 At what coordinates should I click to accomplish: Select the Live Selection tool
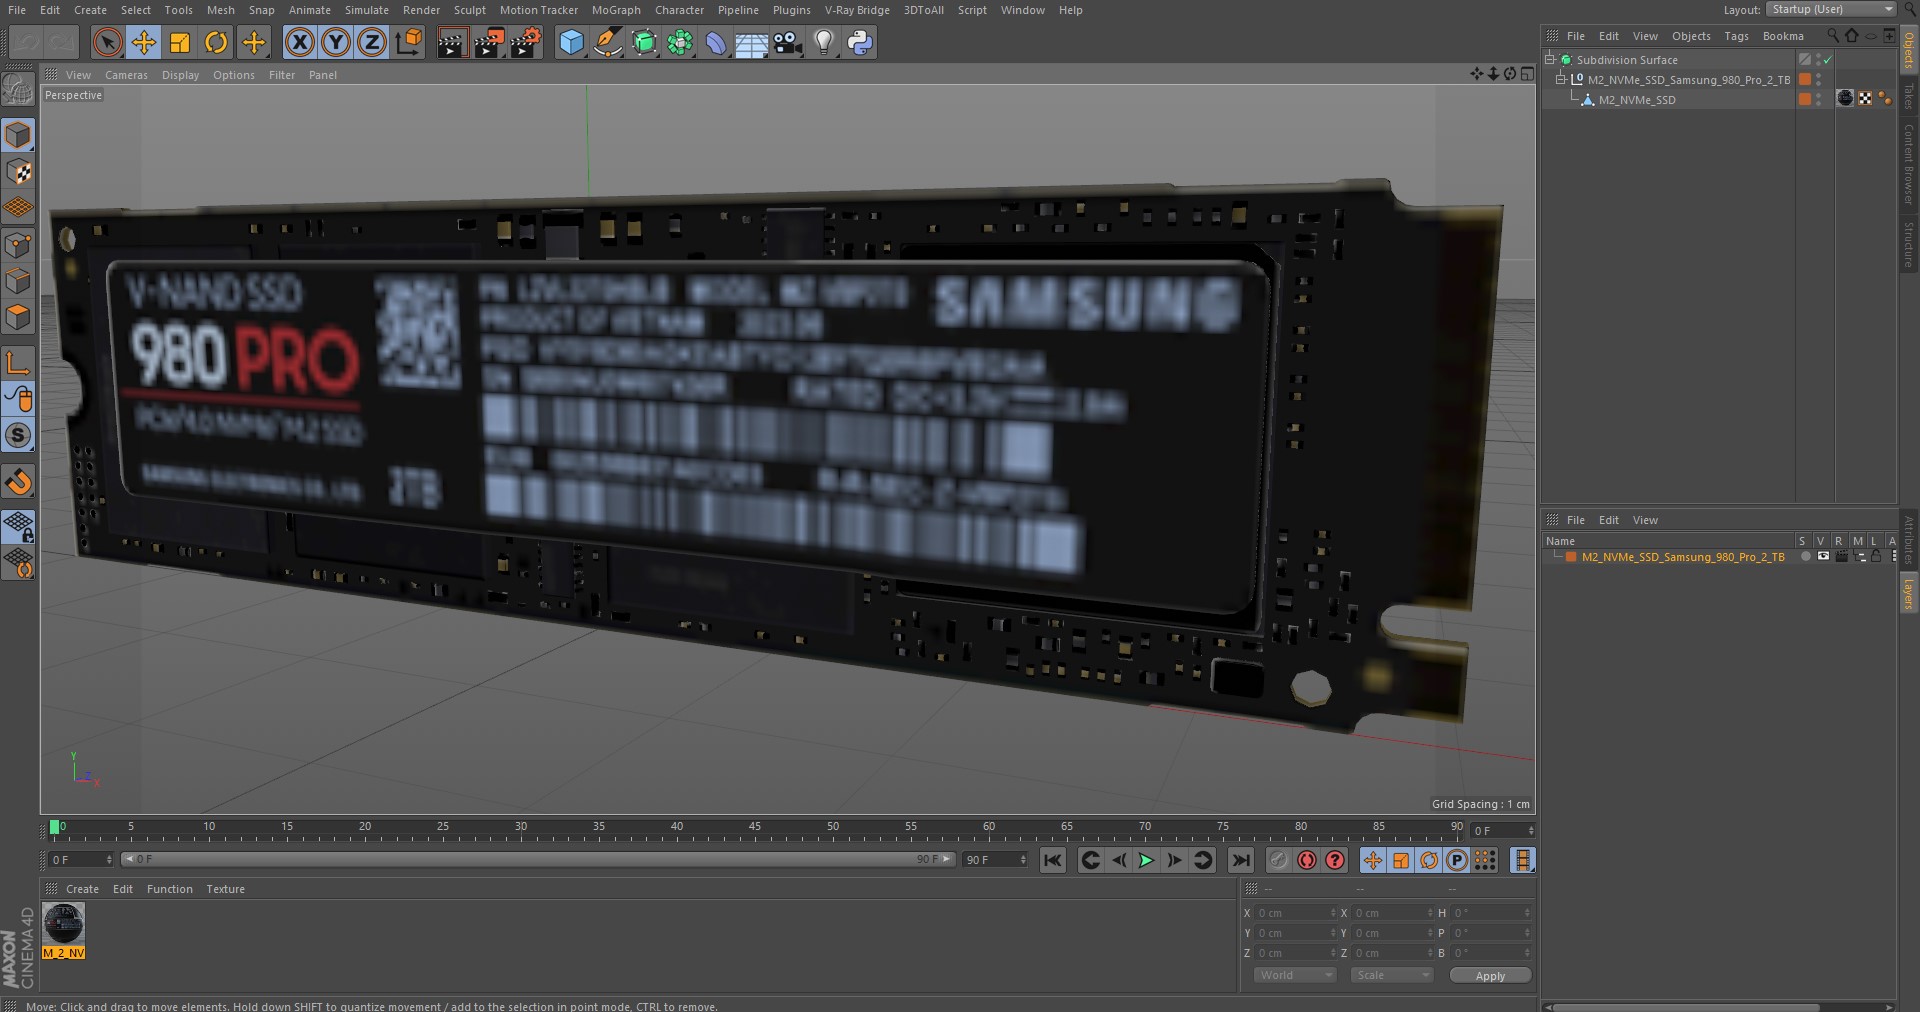[x=108, y=42]
